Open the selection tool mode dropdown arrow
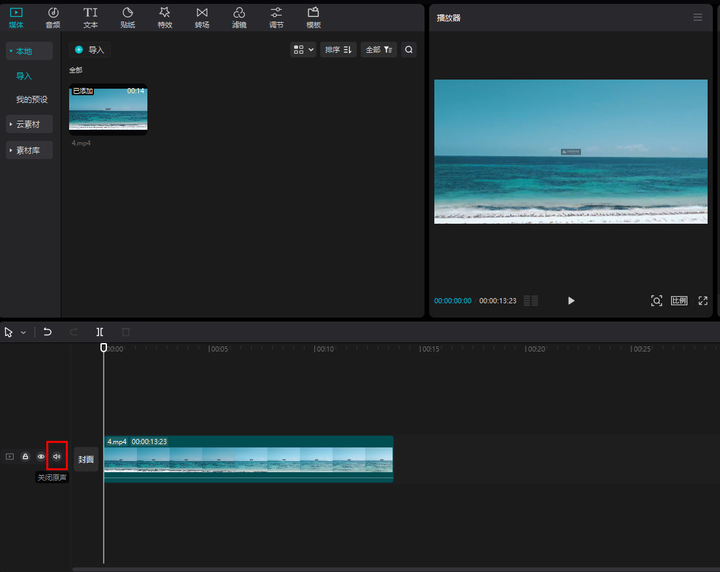This screenshot has height=572, width=720. click(23, 332)
